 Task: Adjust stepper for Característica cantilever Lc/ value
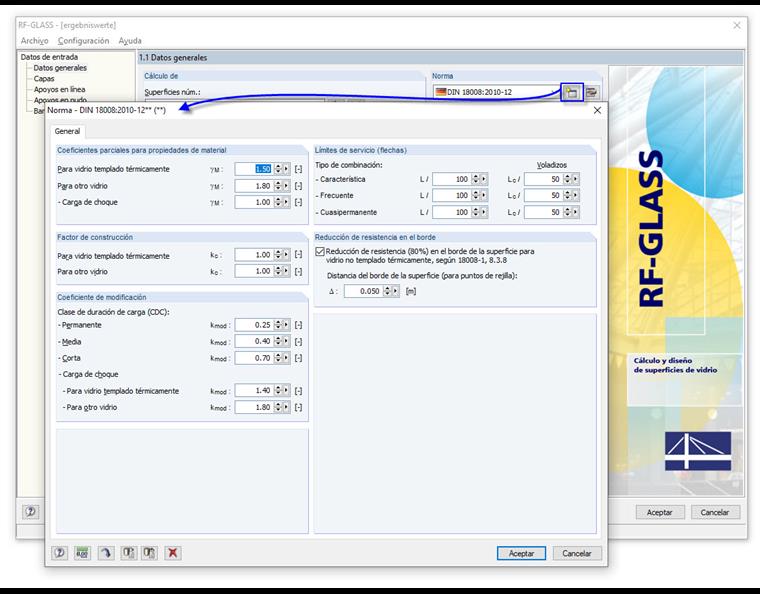567,179
